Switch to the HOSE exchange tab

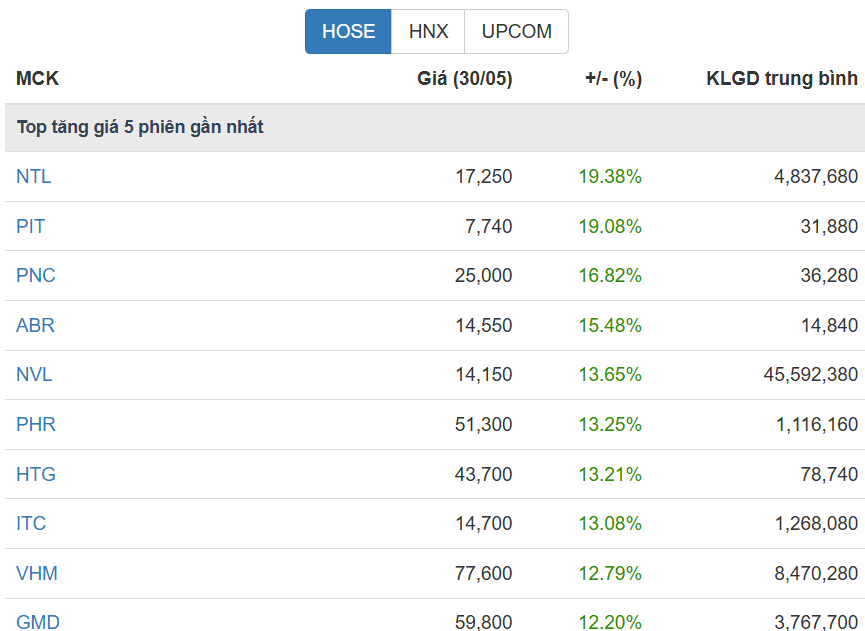coord(348,31)
